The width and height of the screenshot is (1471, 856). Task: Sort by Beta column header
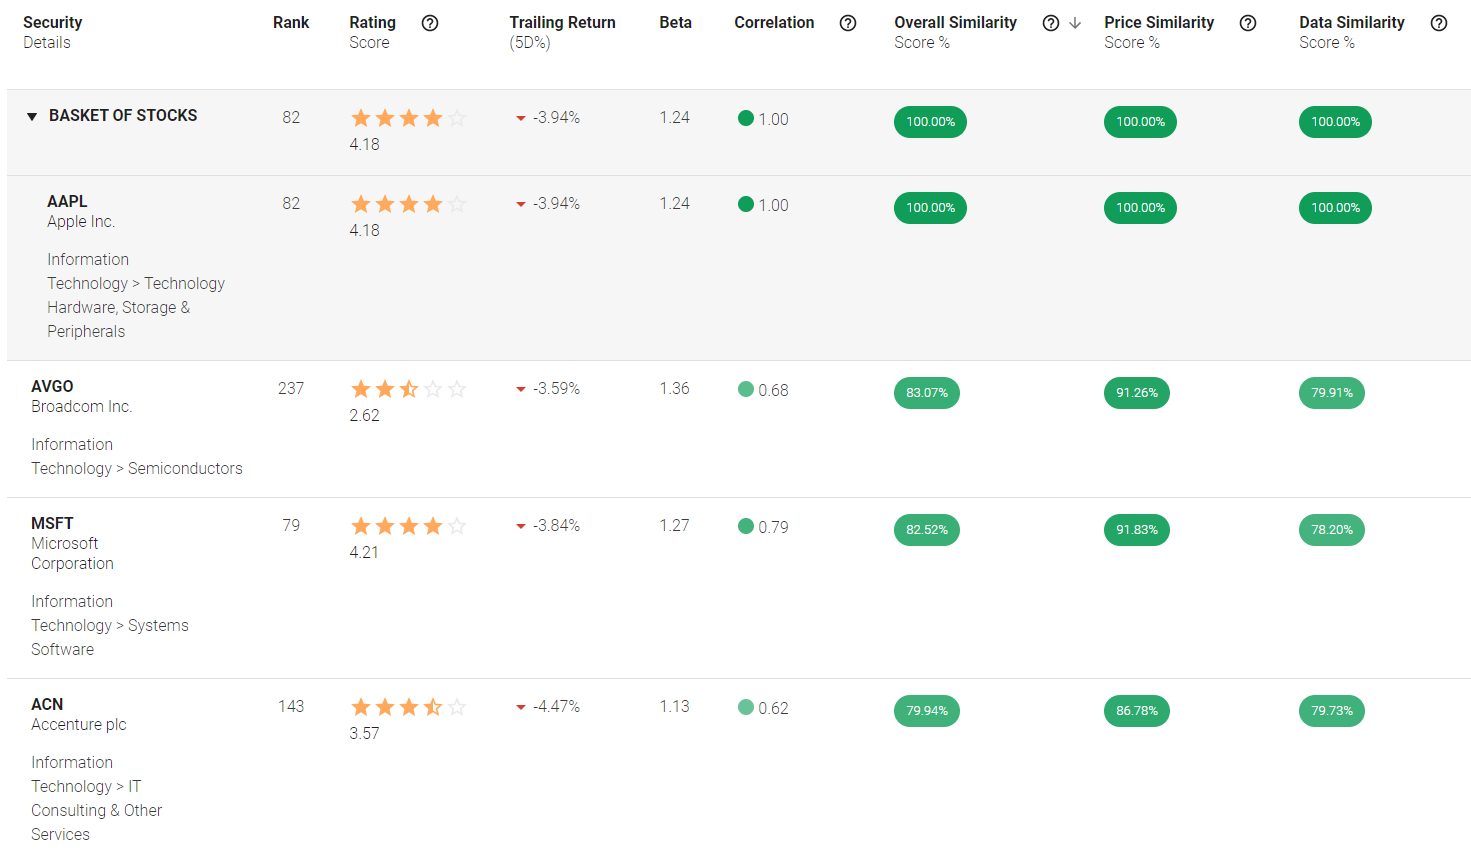pyautogui.click(x=675, y=23)
